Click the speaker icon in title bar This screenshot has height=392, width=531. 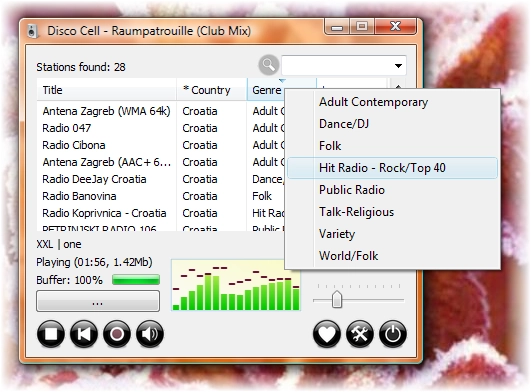[32, 31]
